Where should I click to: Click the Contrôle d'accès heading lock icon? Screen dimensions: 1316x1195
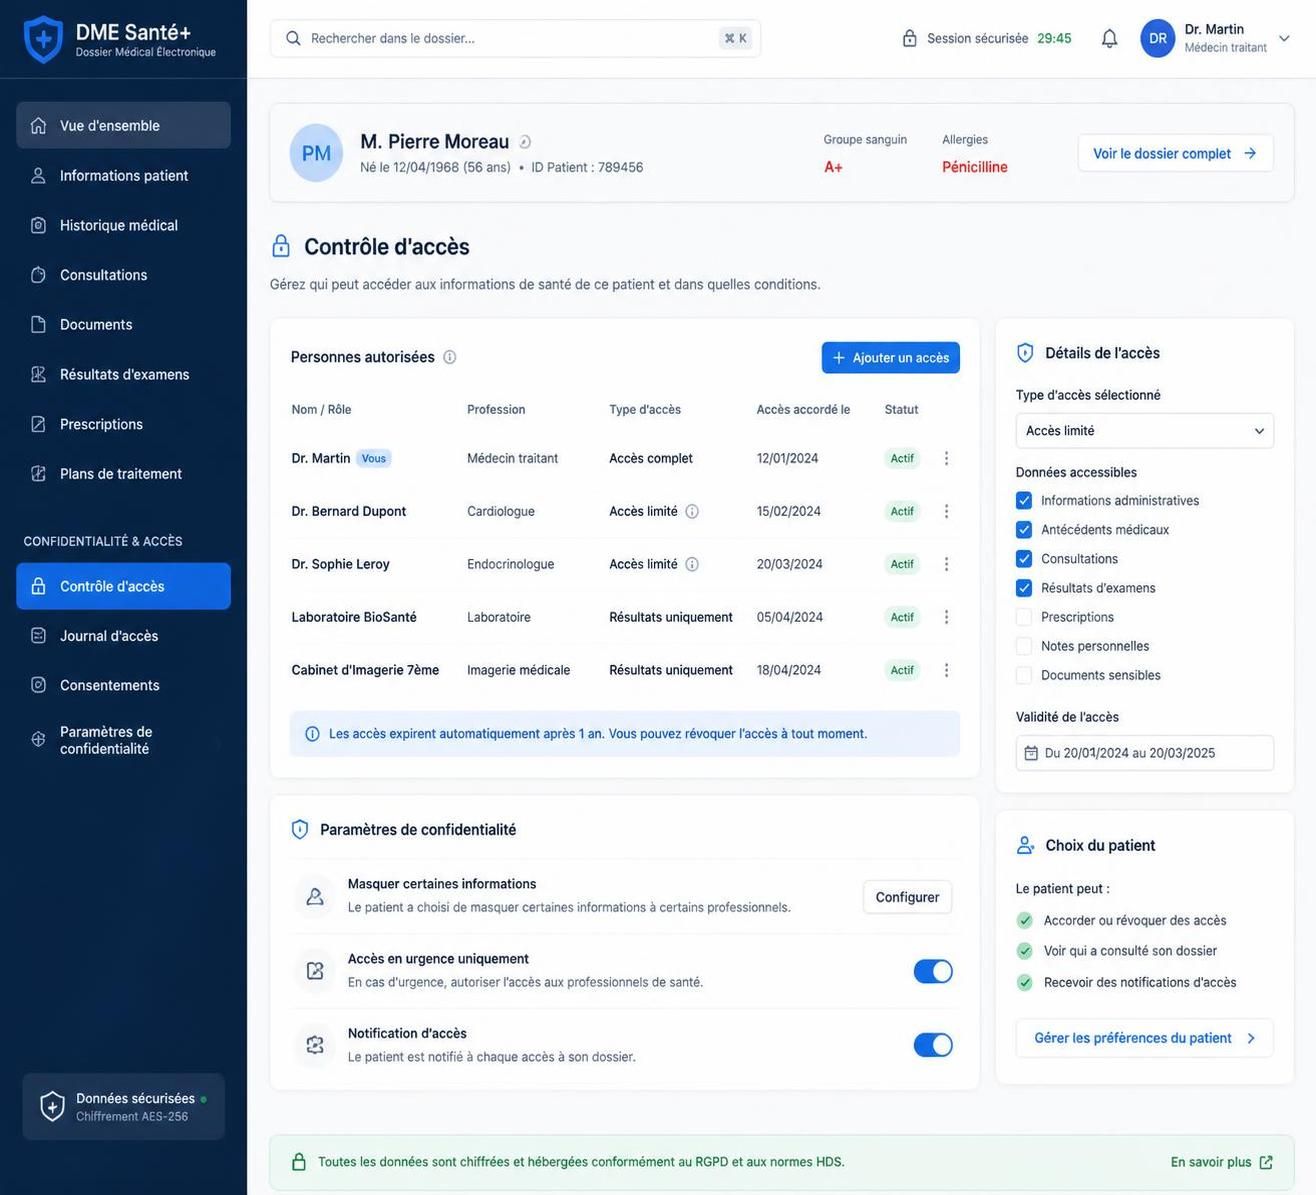coord(281,246)
